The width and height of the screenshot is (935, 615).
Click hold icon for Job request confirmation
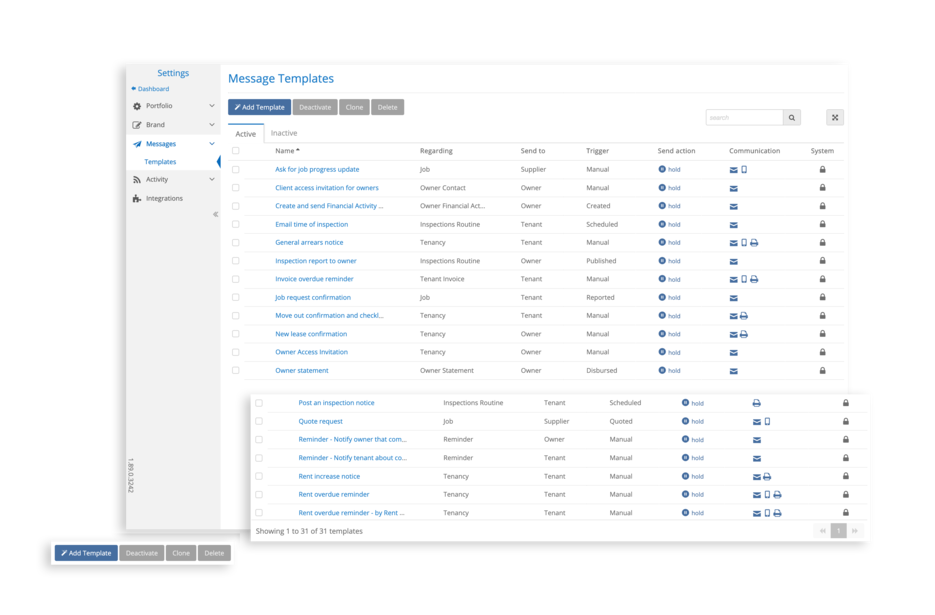click(662, 297)
